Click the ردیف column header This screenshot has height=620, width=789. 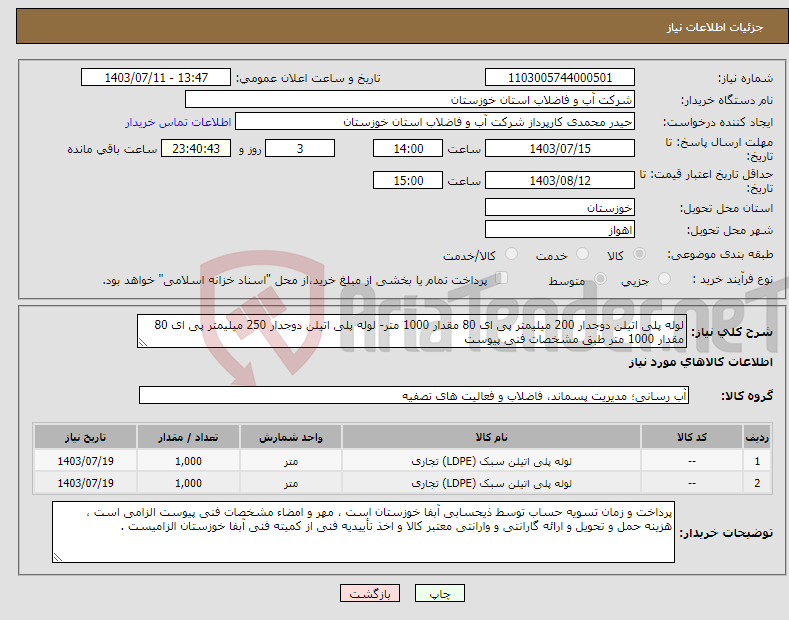tap(757, 437)
